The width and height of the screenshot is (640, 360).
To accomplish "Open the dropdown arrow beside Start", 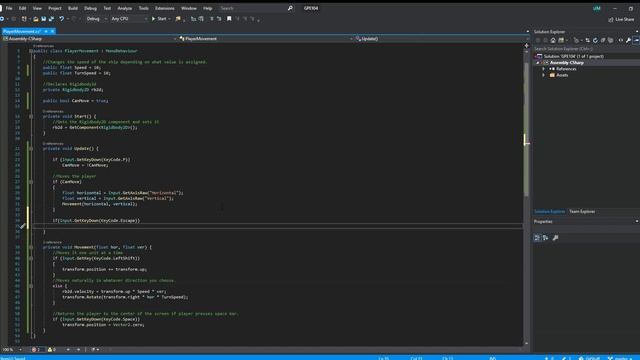I will pos(169,19).
